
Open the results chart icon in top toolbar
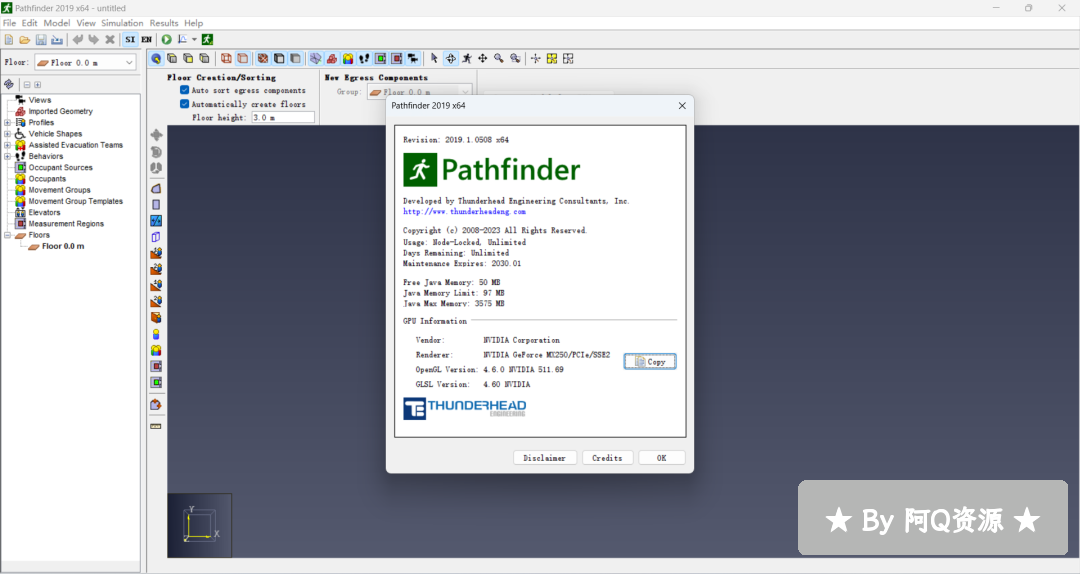click(x=183, y=39)
